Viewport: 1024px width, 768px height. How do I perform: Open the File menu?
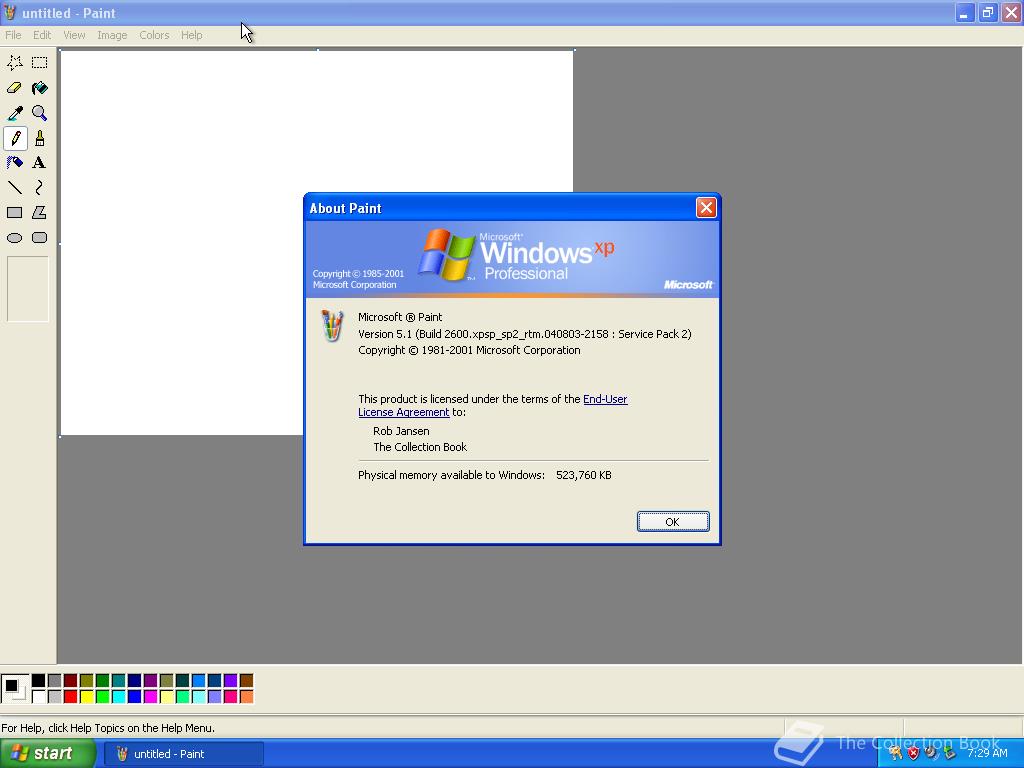pos(13,35)
